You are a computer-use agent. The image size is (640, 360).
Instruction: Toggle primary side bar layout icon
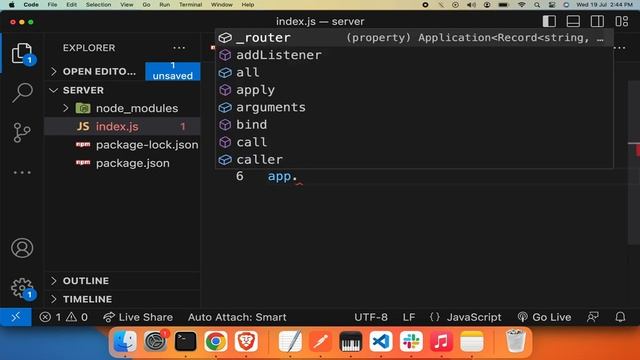click(x=549, y=21)
